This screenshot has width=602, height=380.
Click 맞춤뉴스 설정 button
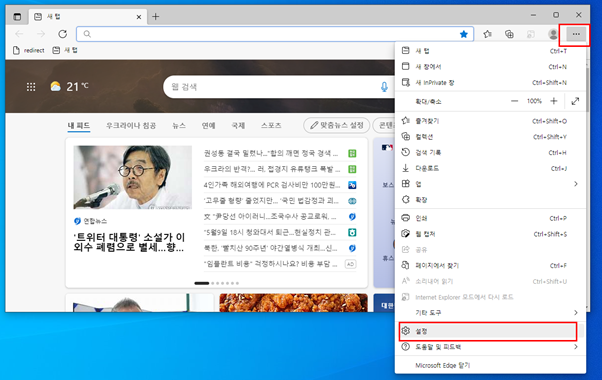[x=337, y=125]
